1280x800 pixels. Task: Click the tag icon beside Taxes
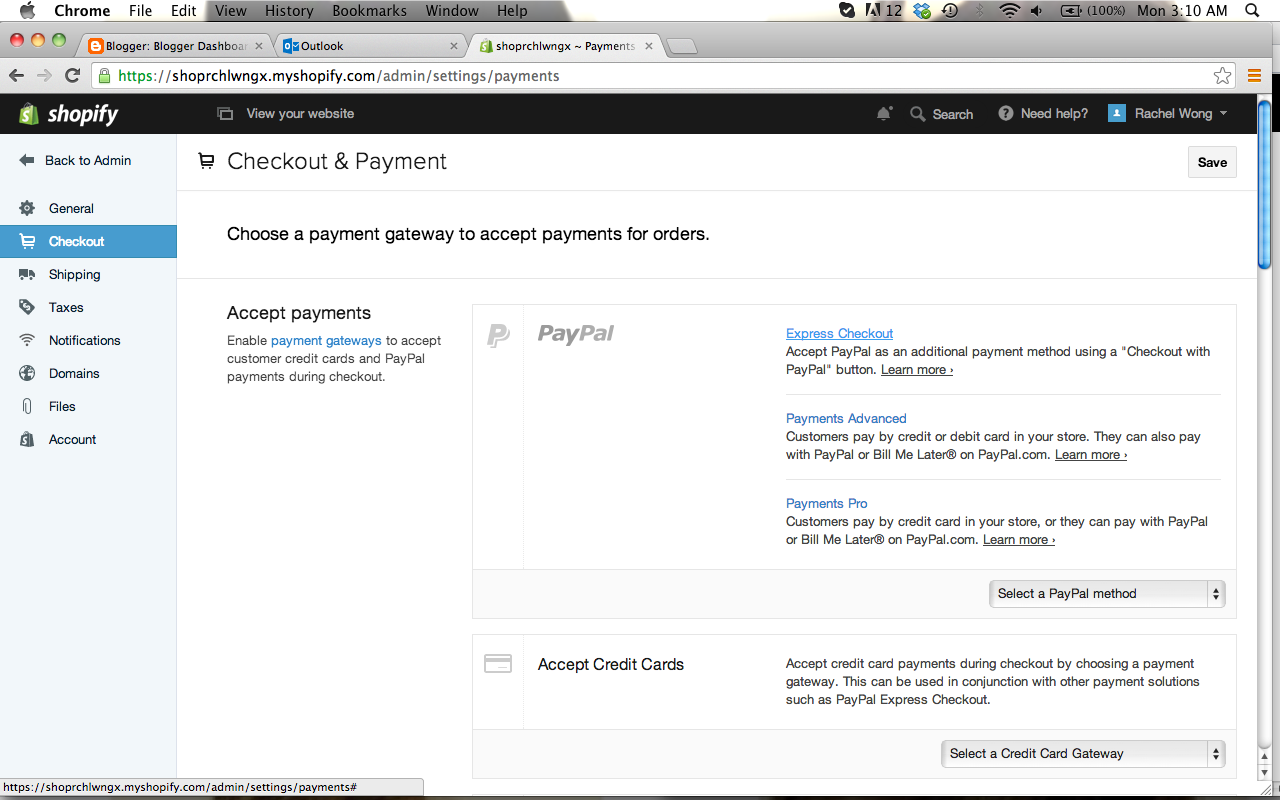click(x=27, y=307)
